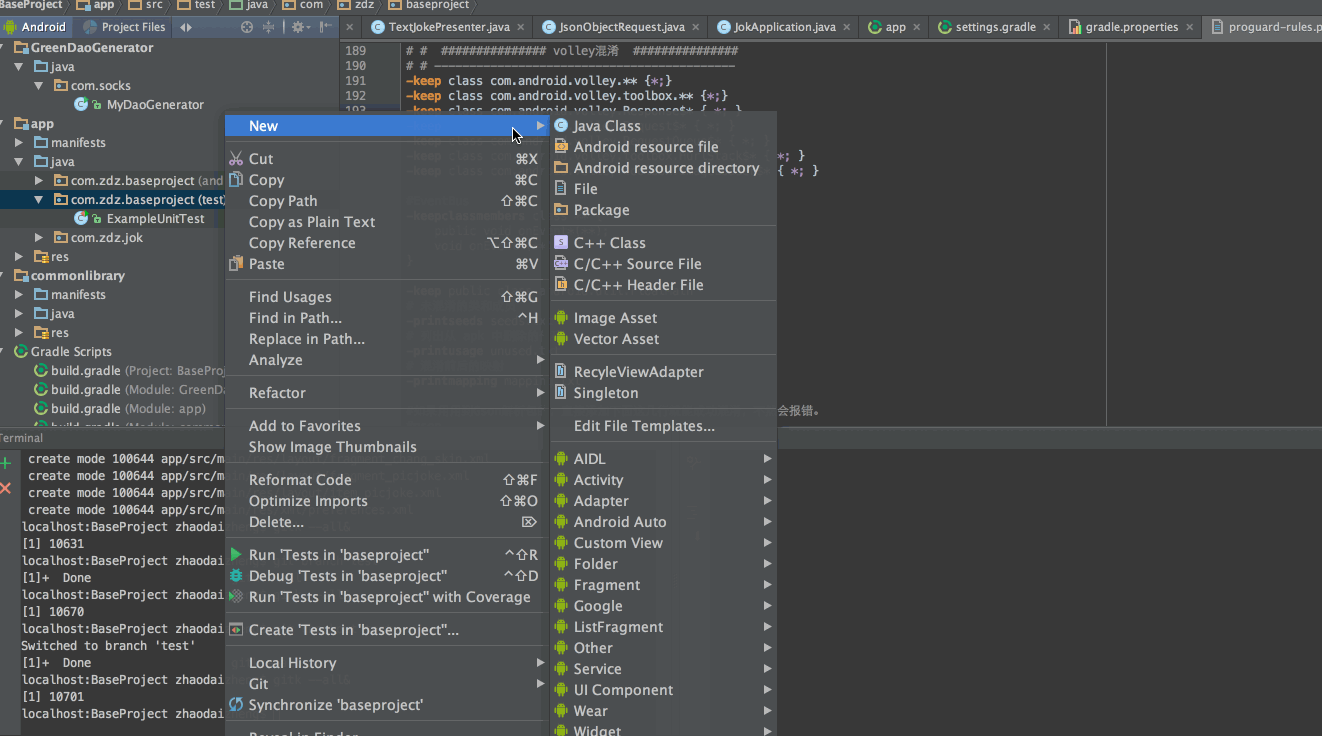Click the C/C++ Header File icon
1322x736 pixels.
pyautogui.click(x=561, y=284)
